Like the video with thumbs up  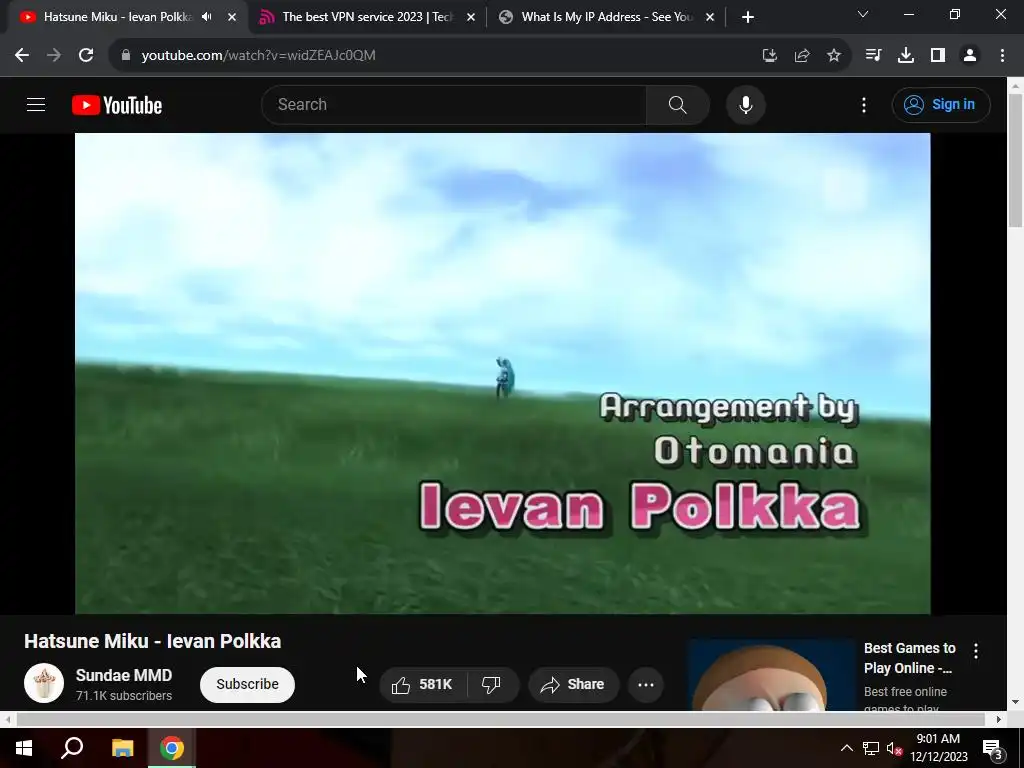pos(422,684)
